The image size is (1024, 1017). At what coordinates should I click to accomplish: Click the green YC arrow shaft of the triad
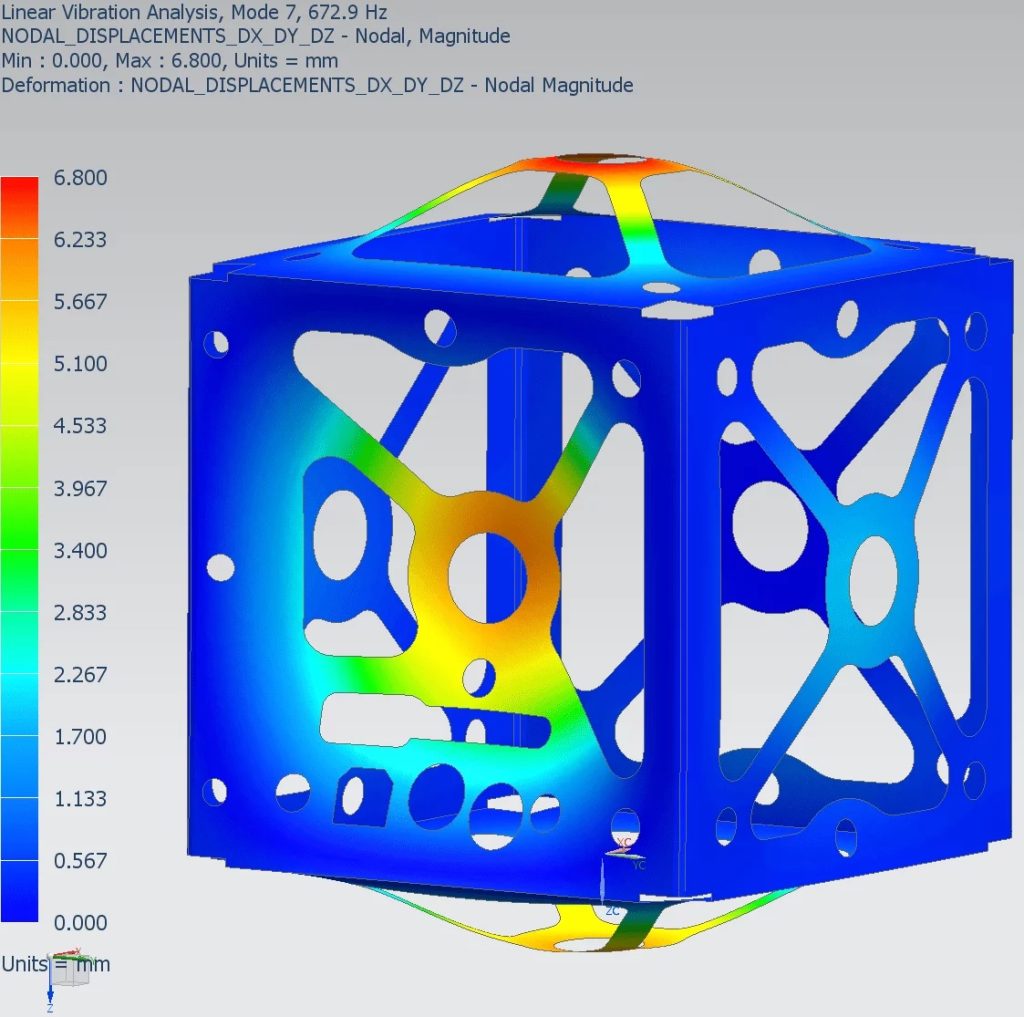point(633,857)
